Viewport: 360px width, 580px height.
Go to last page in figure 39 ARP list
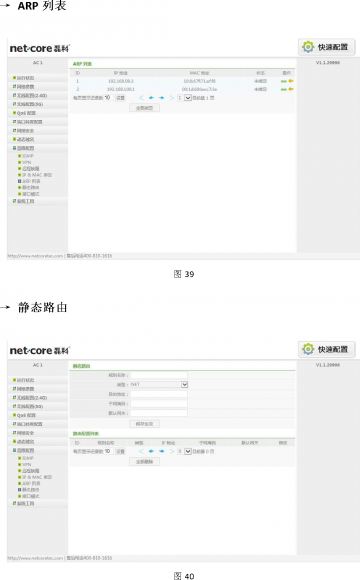172,98
